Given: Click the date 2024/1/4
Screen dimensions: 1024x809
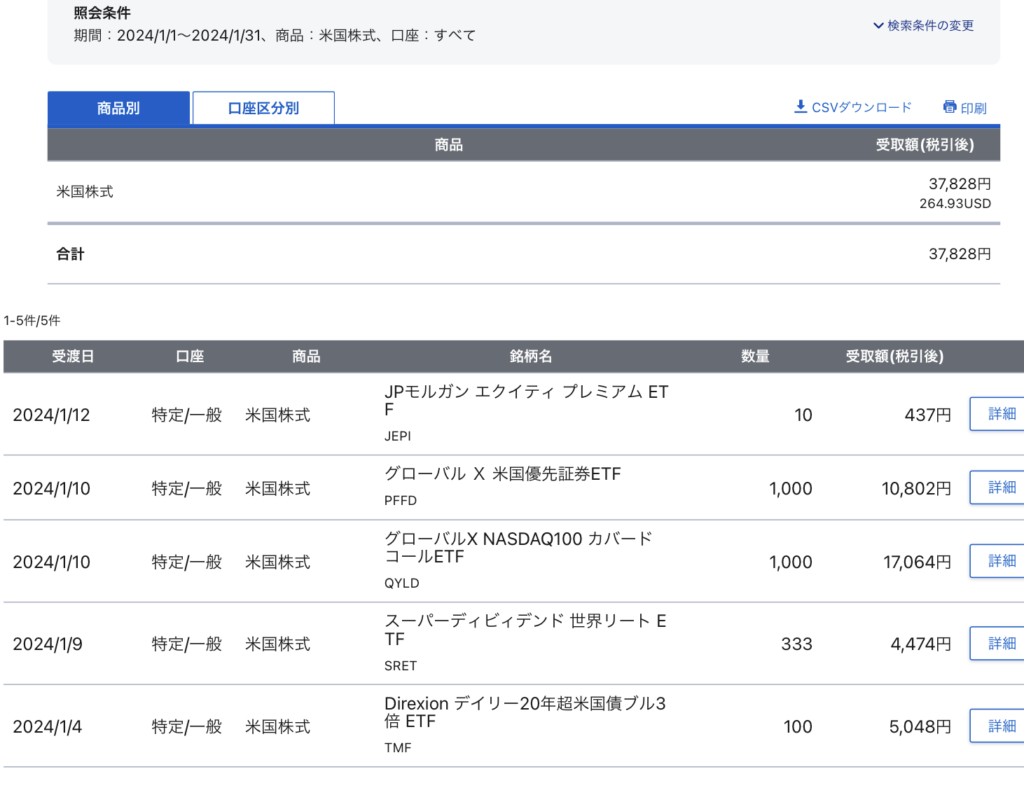Looking at the screenshot, I should (x=48, y=727).
